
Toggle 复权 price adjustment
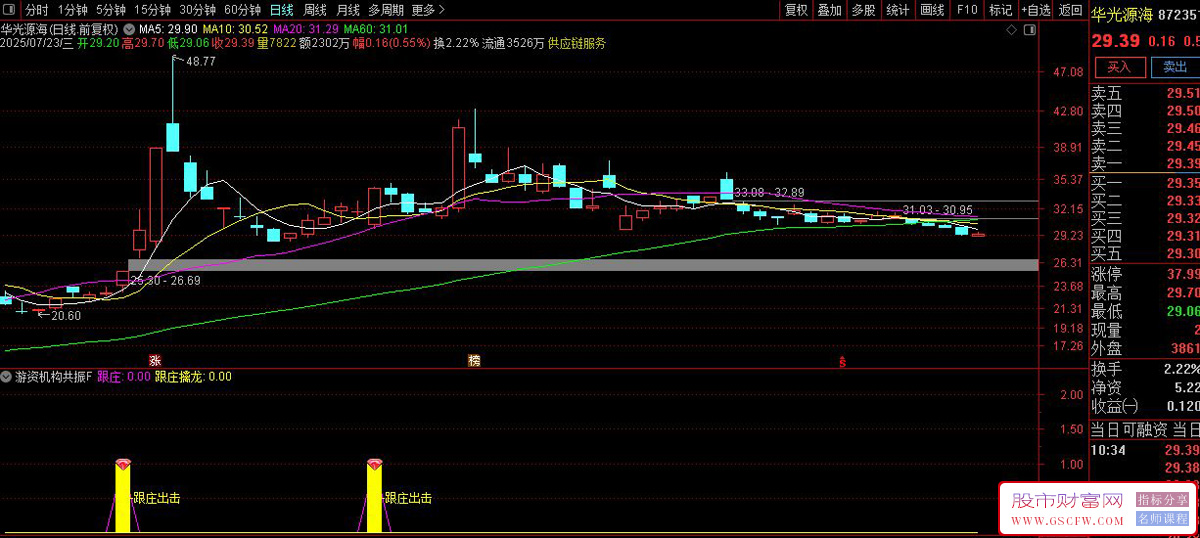click(x=796, y=10)
